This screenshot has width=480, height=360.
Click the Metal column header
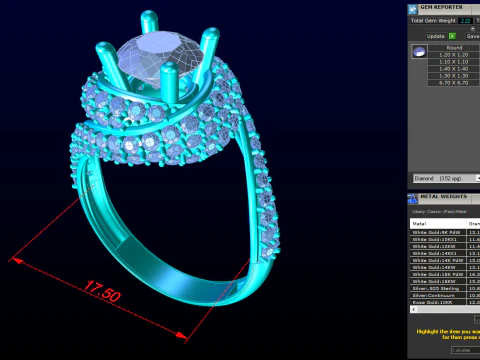pos(438,224)
